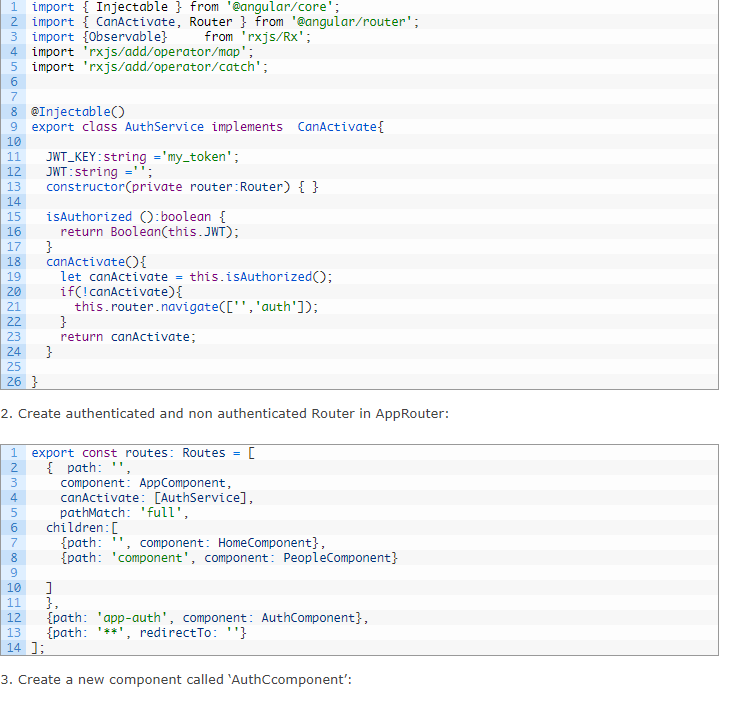Click the paragraph '3. Create a new component called AuthCcomponent'
Screen dimensions: 729x704
(177, 680)
